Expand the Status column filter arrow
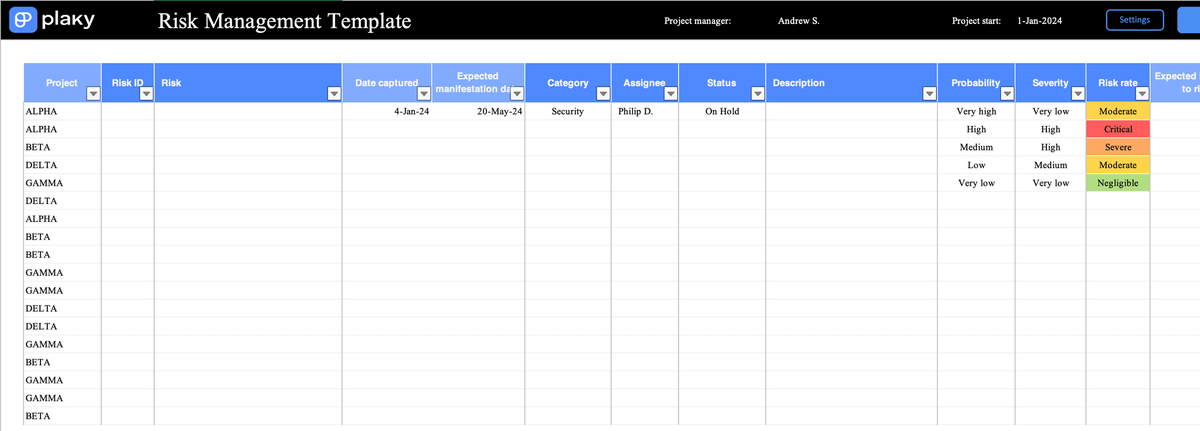The image size is (1200, 431). pyautogui.click(x=757, y=94)
